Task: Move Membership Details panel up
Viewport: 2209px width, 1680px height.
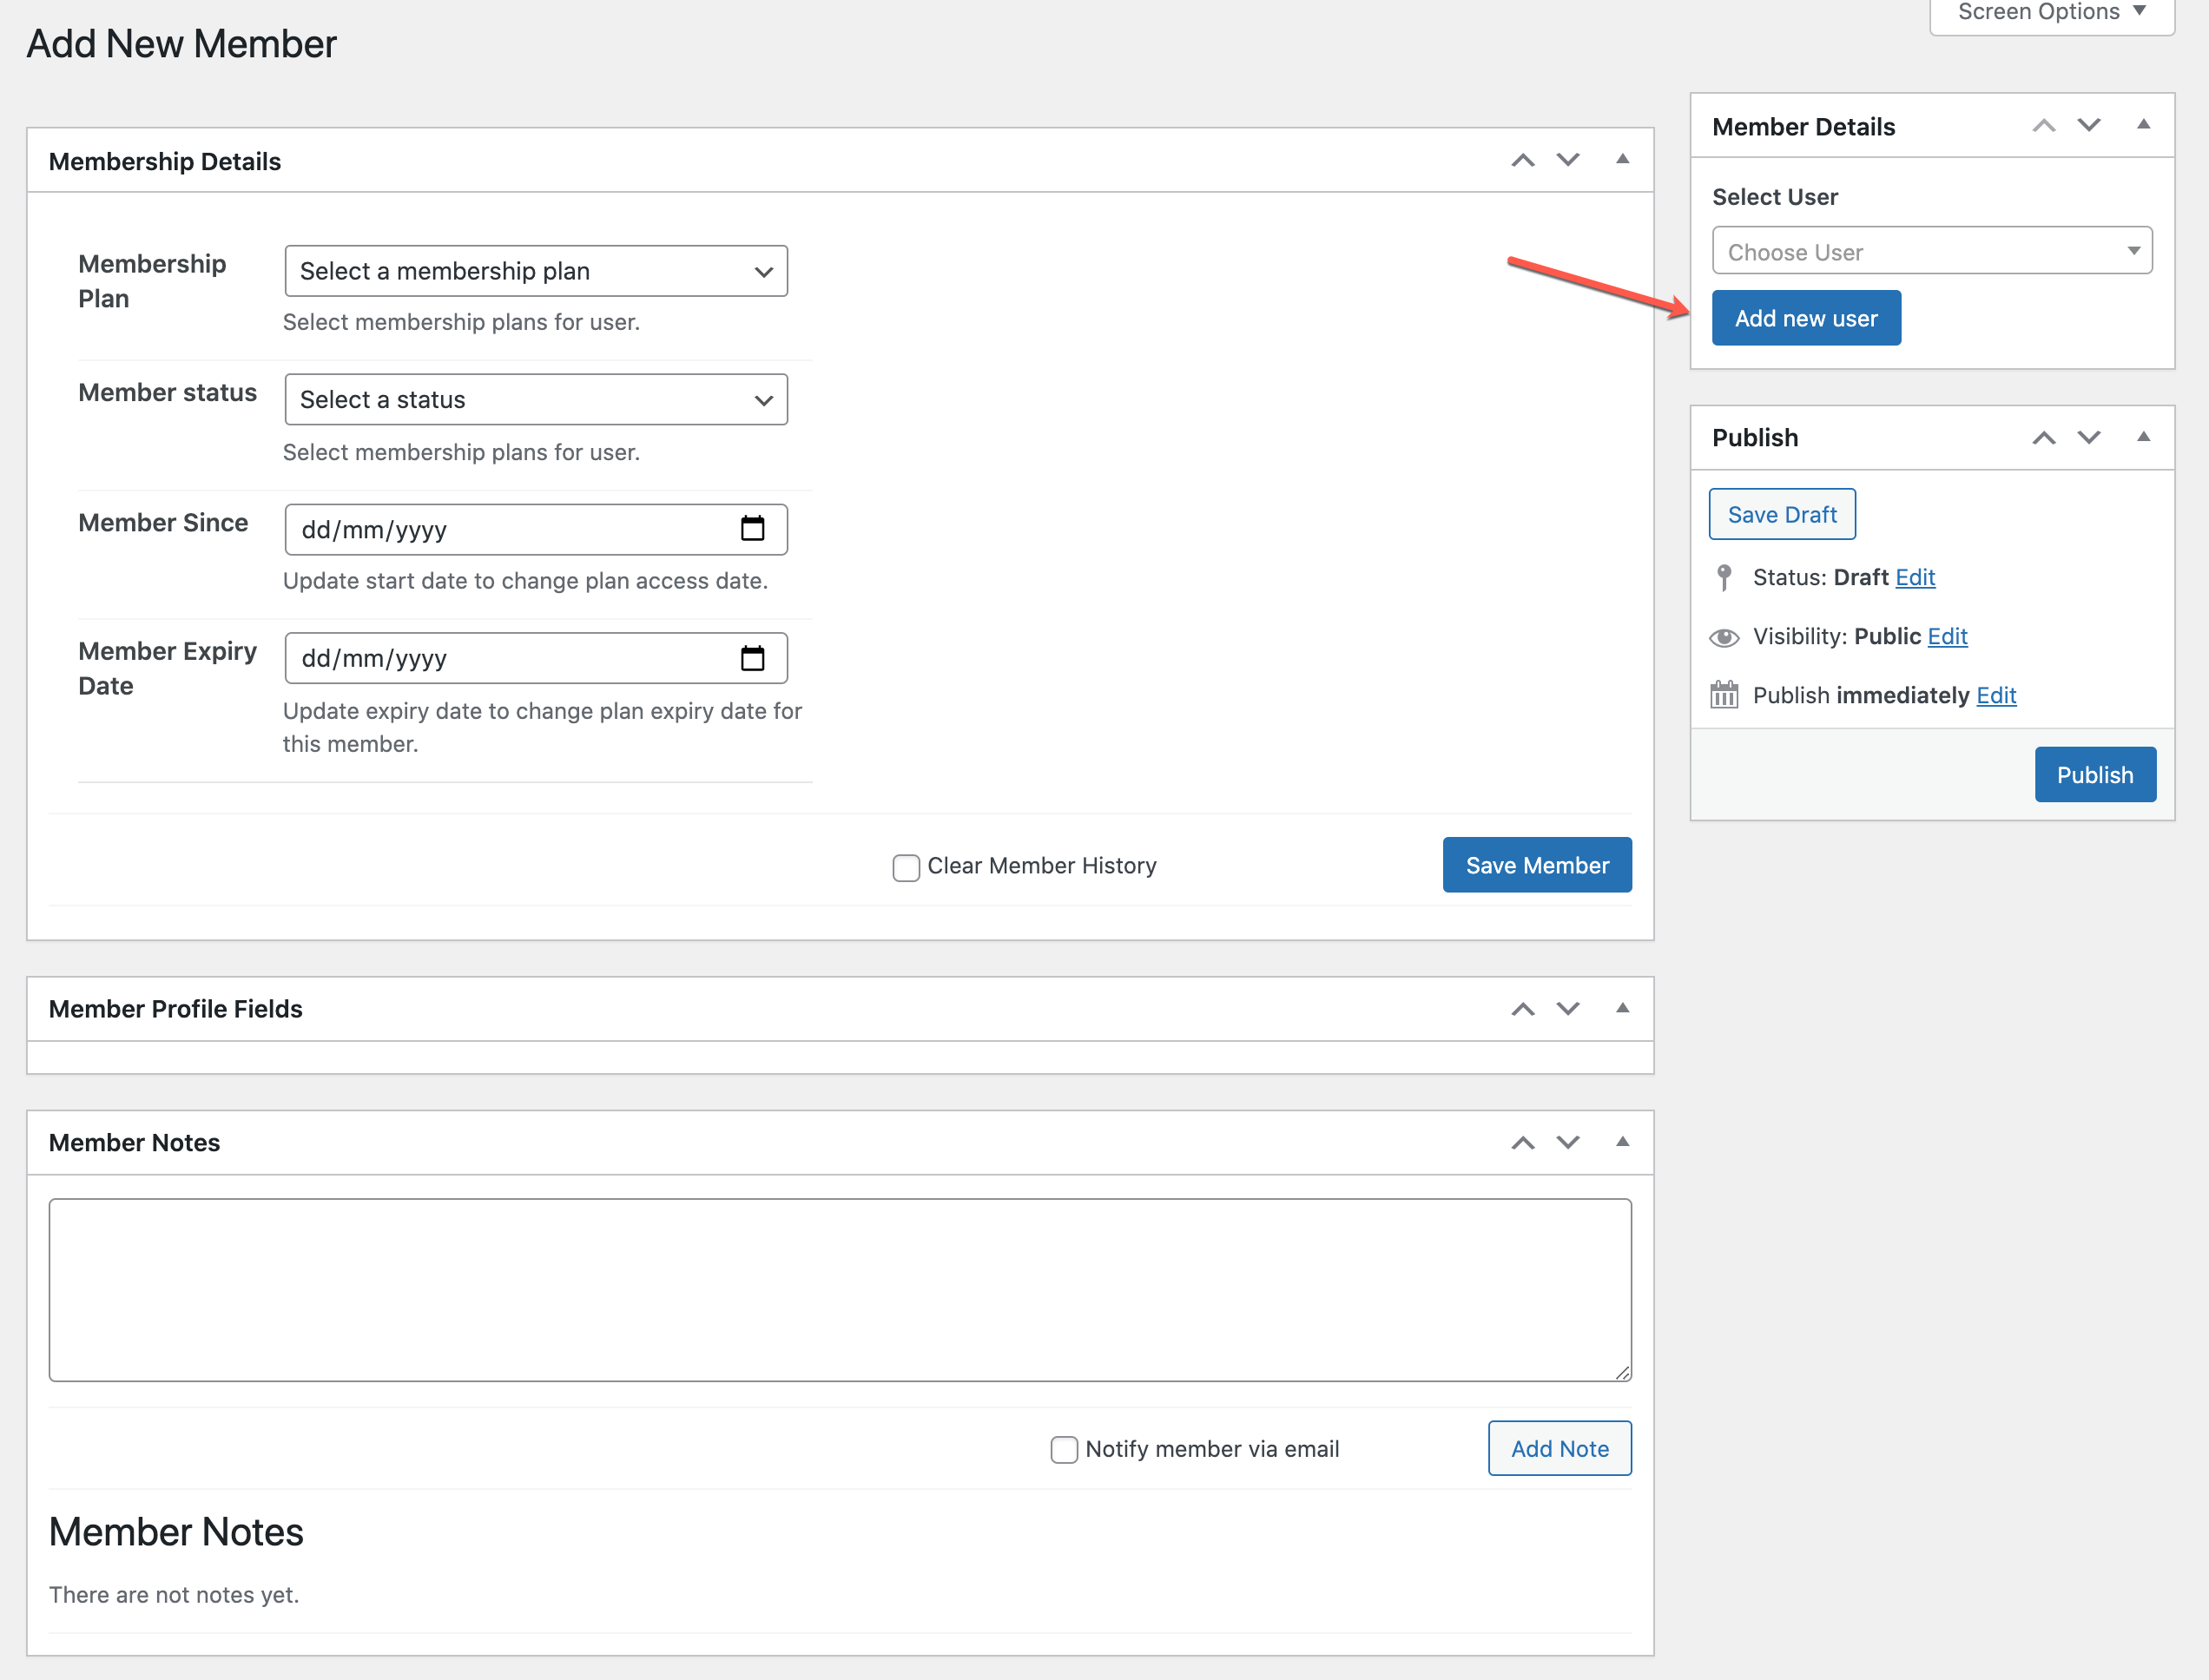Action: click(x=1522, y=160)
